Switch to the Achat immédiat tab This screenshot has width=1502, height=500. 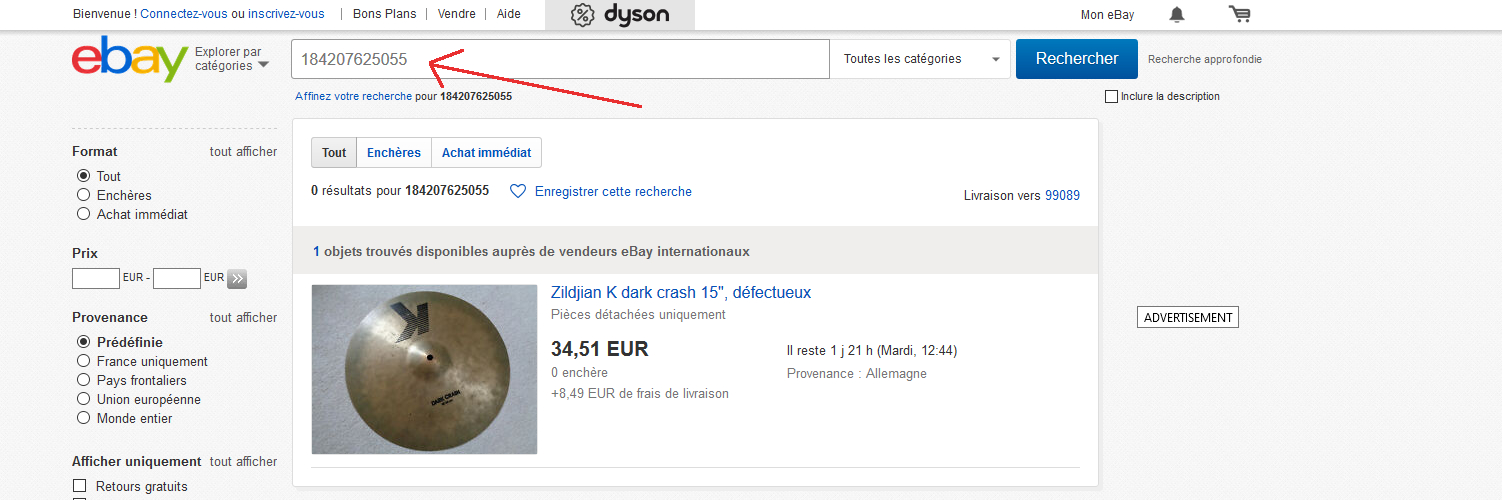487,153
